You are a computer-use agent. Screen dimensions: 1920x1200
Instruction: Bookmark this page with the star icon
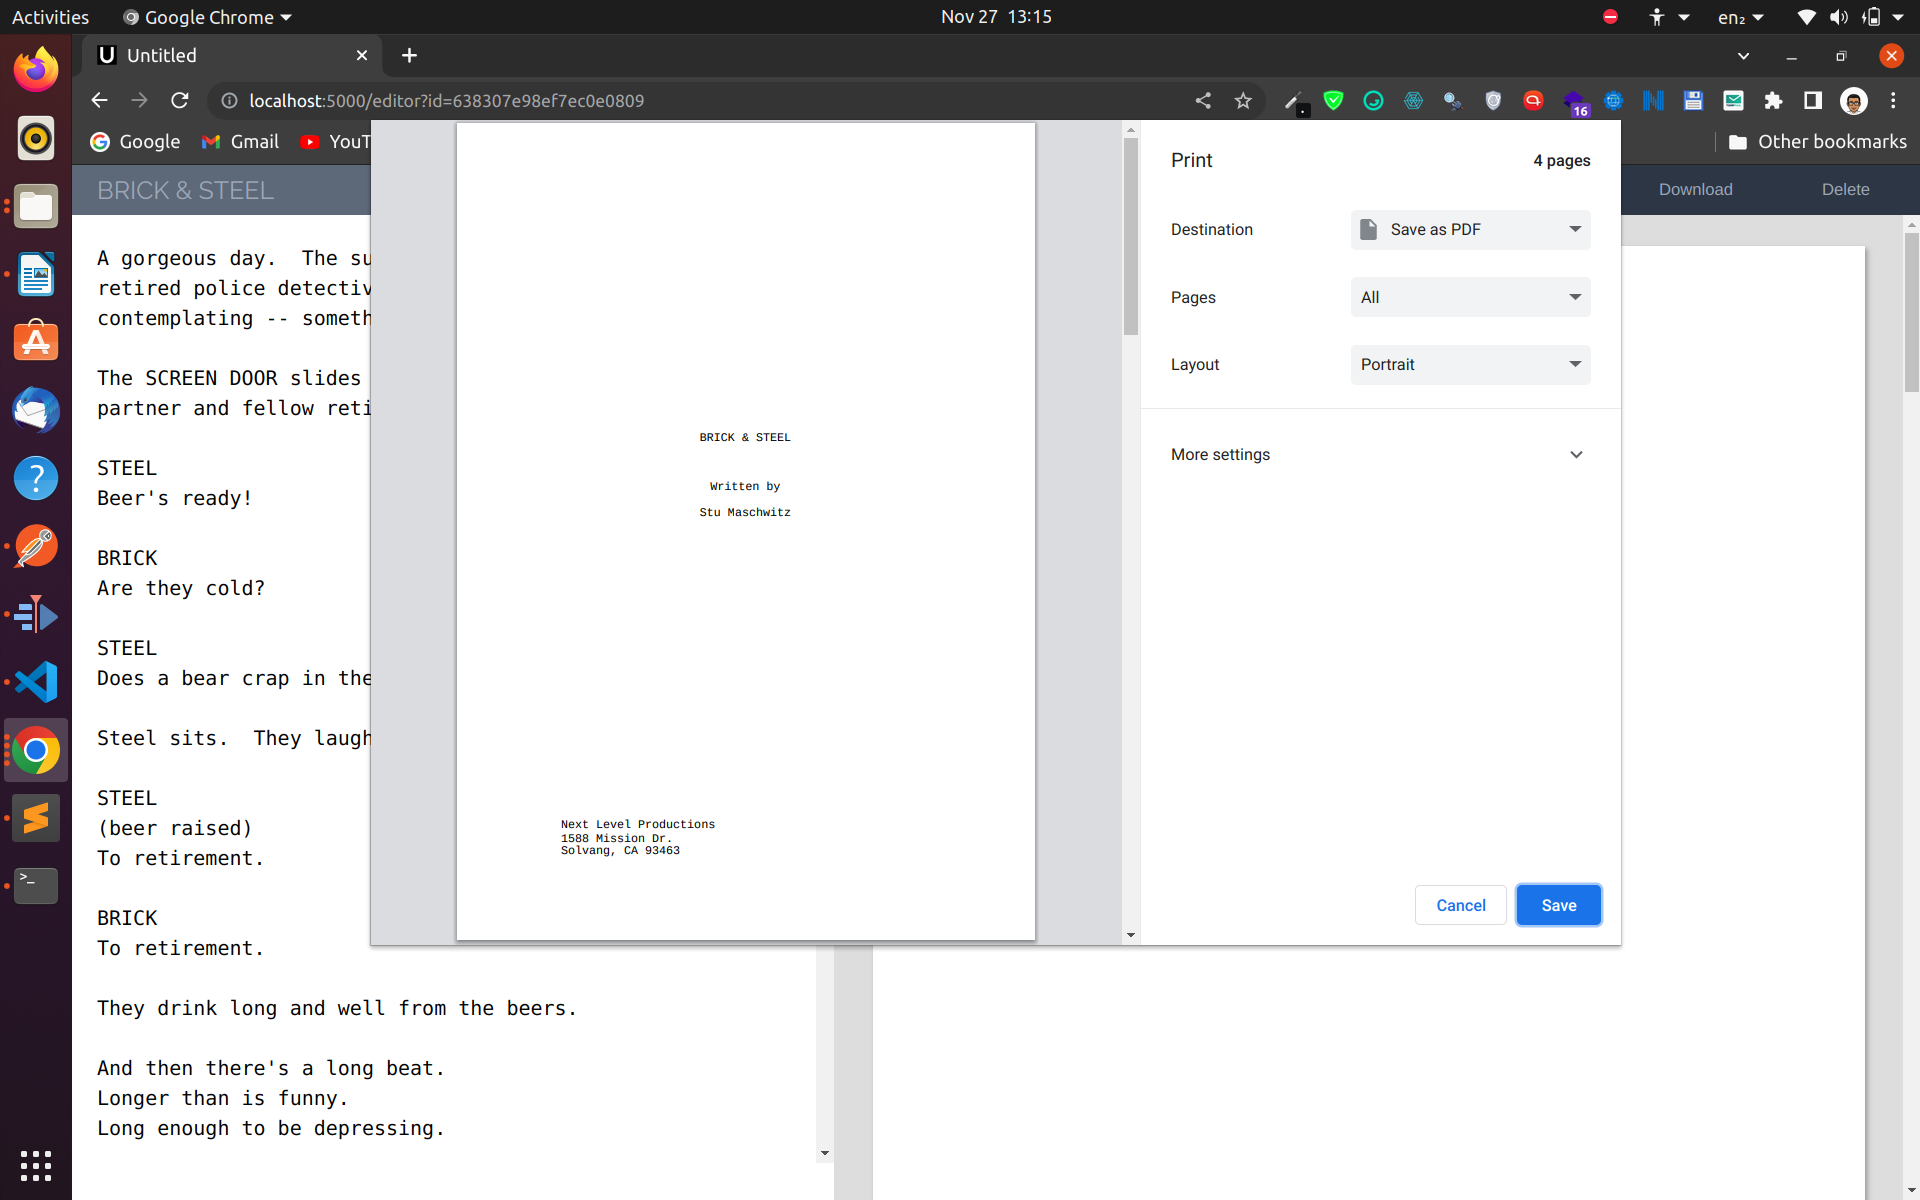pos(1243,100)
